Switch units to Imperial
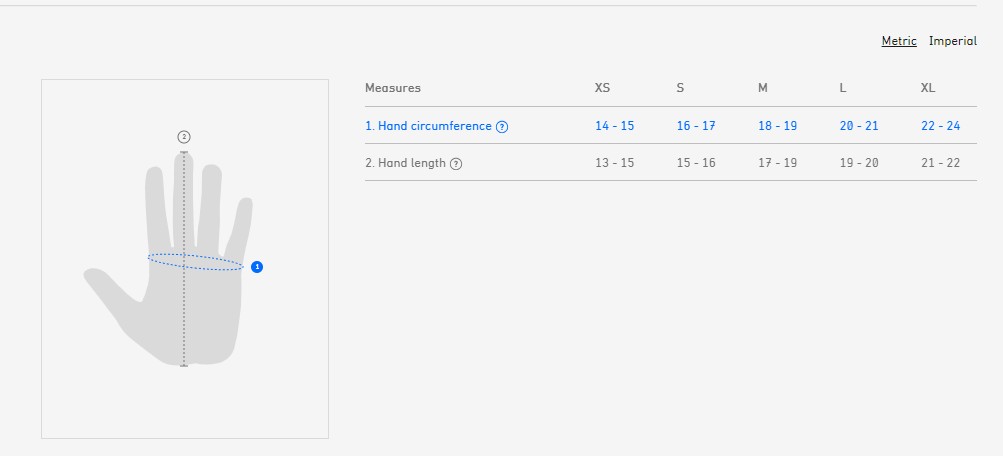 pos(952,41)
